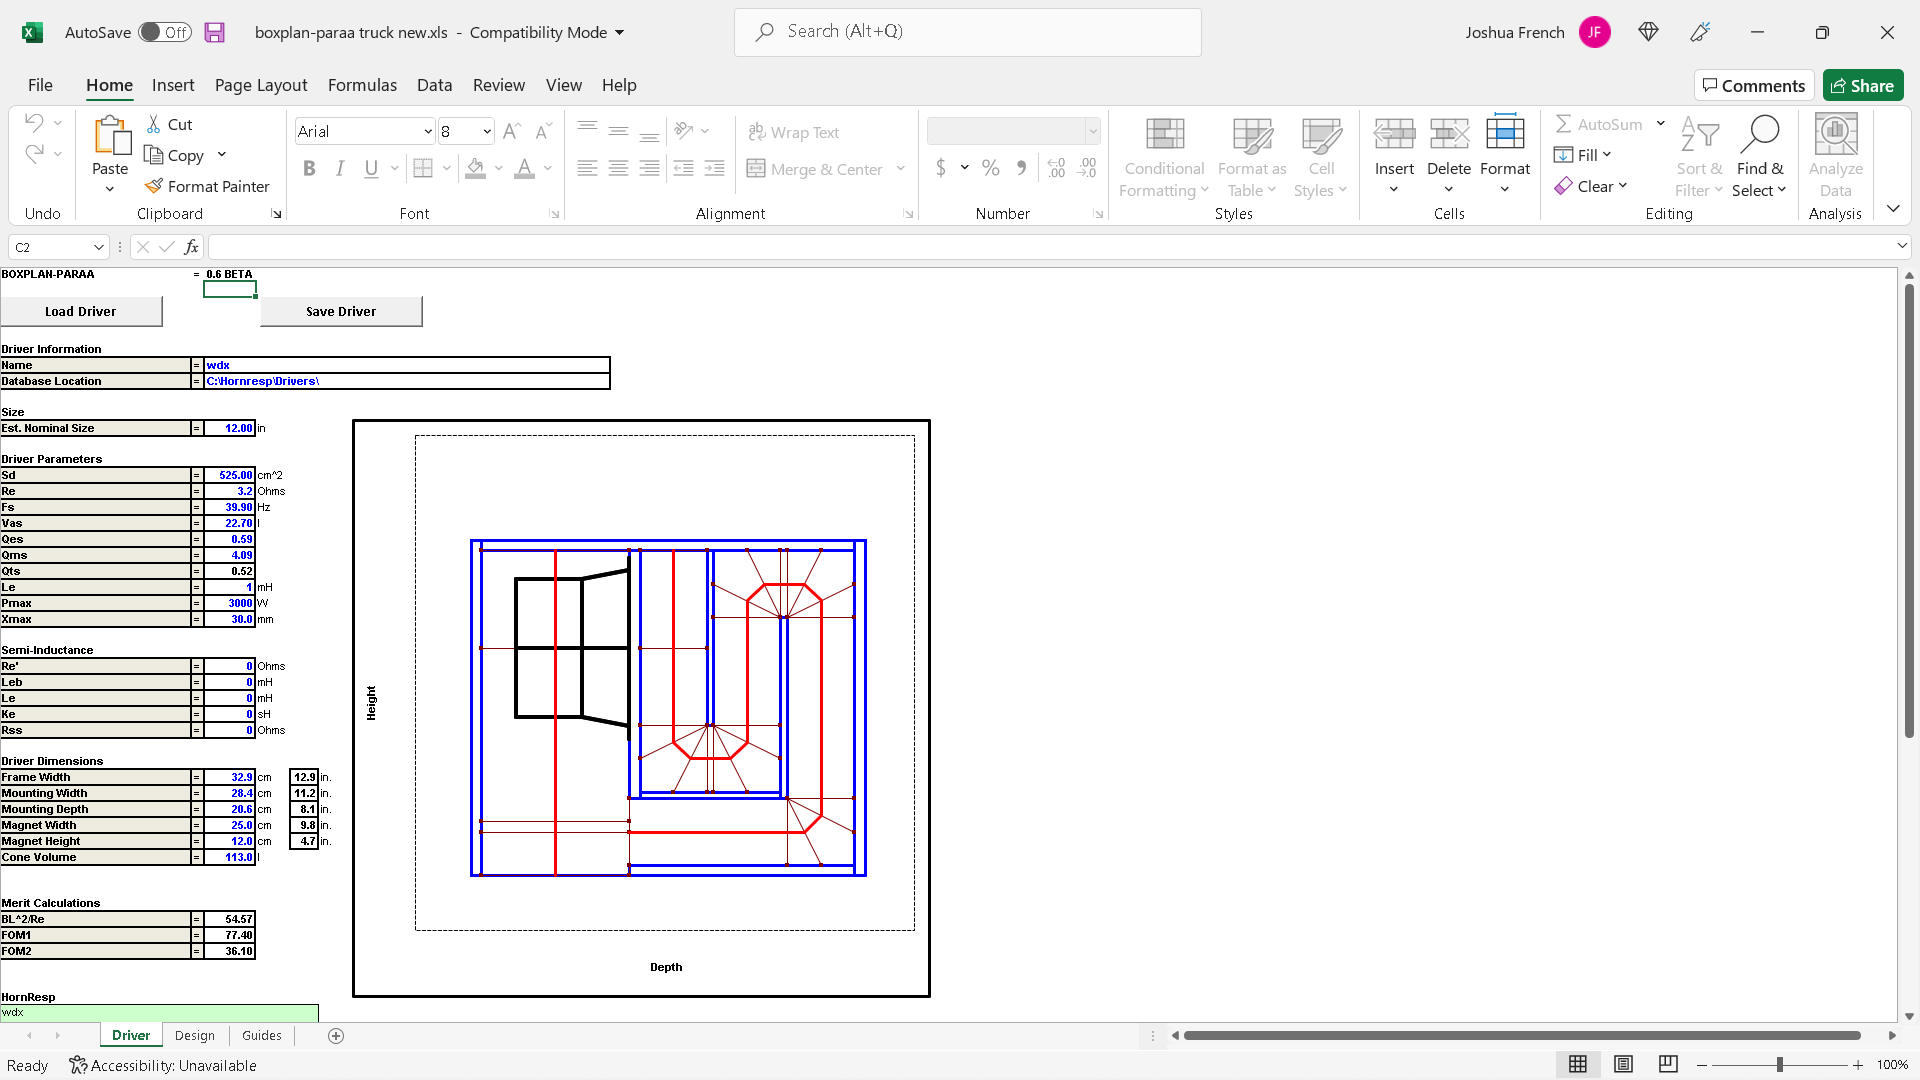Click Format cells button
The width and height of the screenshot is (1920, 1080).
tap(1505, 154)
